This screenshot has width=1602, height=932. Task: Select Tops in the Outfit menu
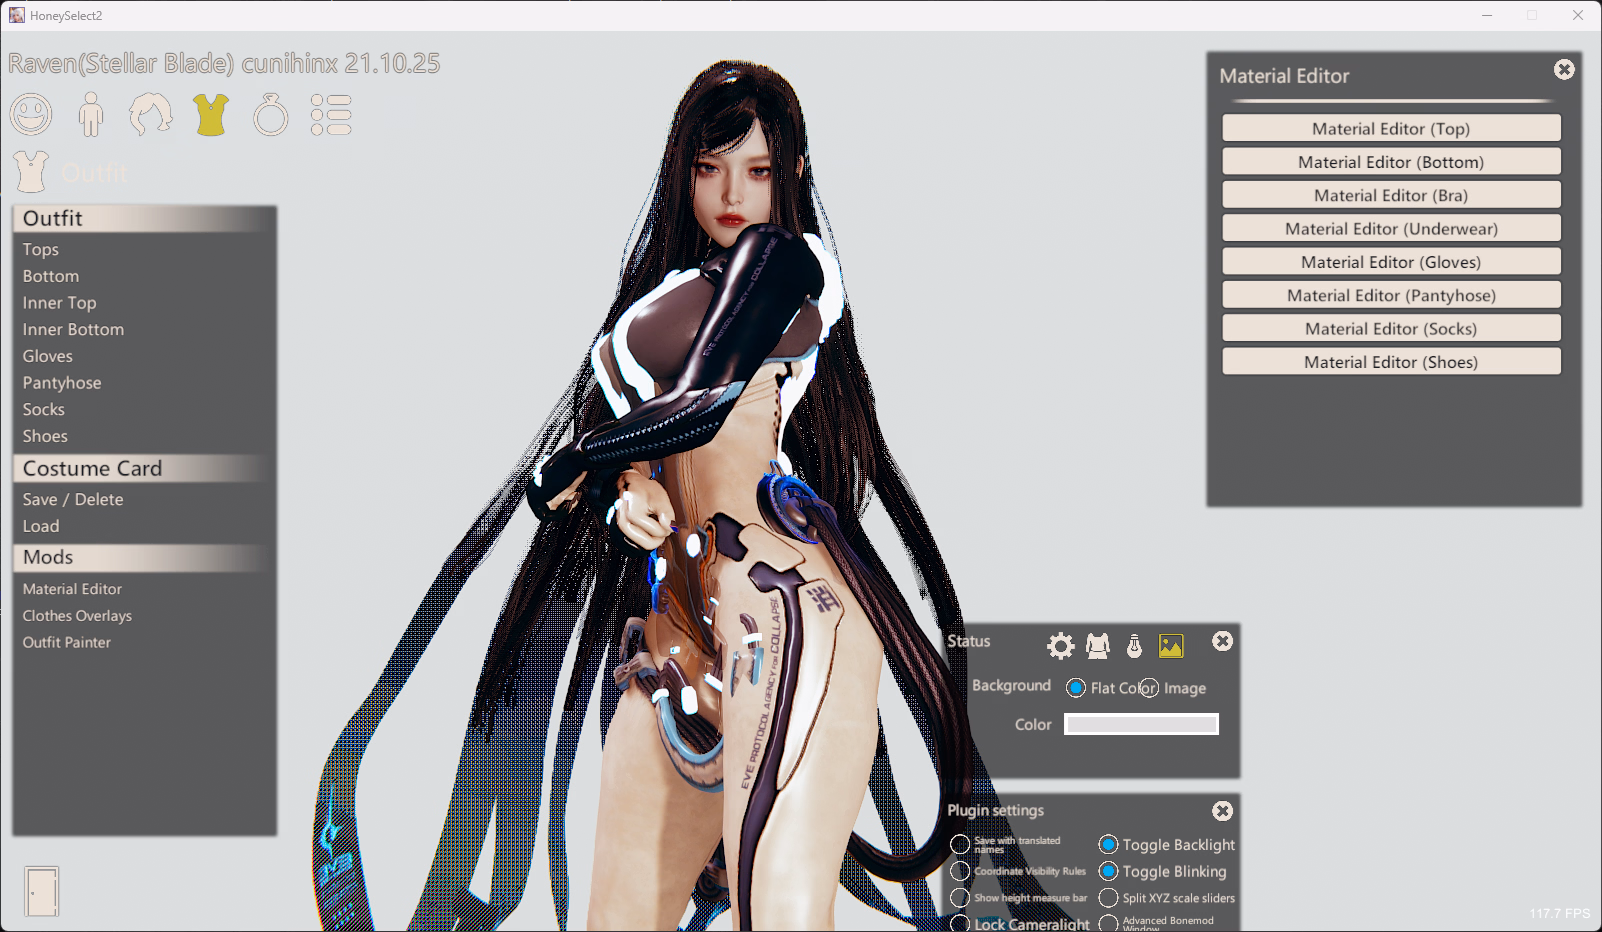pos(41,249)
